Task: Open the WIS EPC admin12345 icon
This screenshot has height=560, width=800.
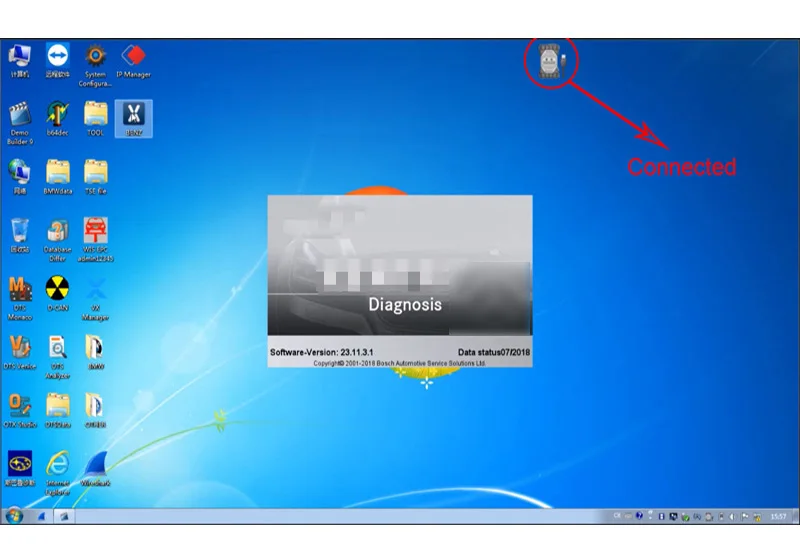Action: (x=95, y=240)
